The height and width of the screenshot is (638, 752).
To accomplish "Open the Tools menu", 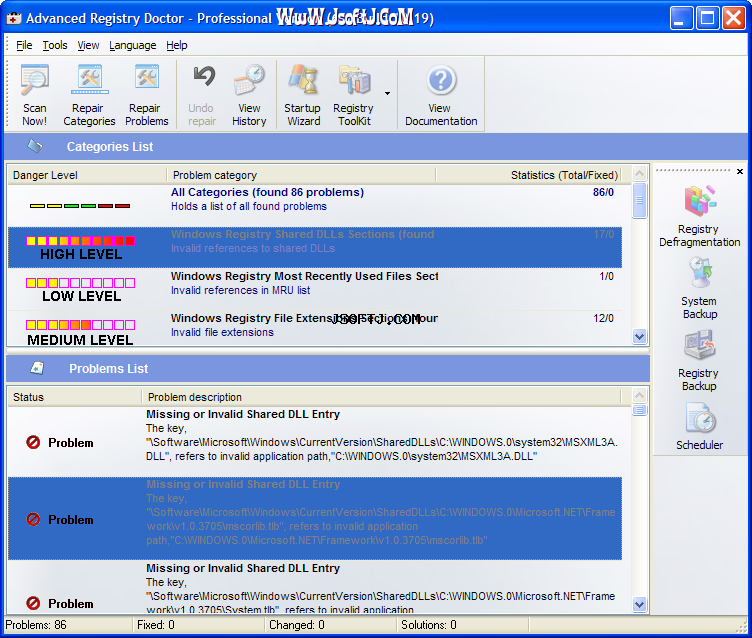I will 55,45.
